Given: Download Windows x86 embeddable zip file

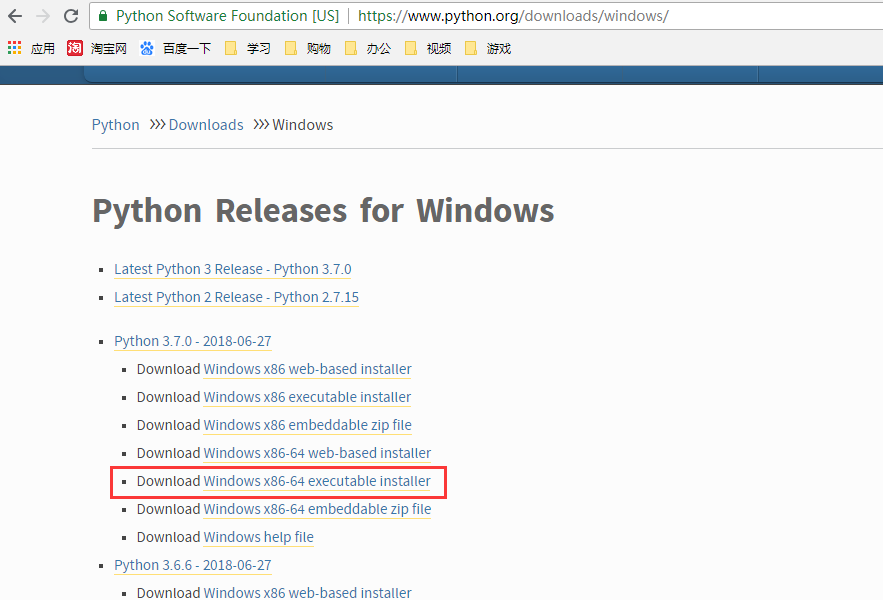Looking at the screenshot, I should (307, 425).
